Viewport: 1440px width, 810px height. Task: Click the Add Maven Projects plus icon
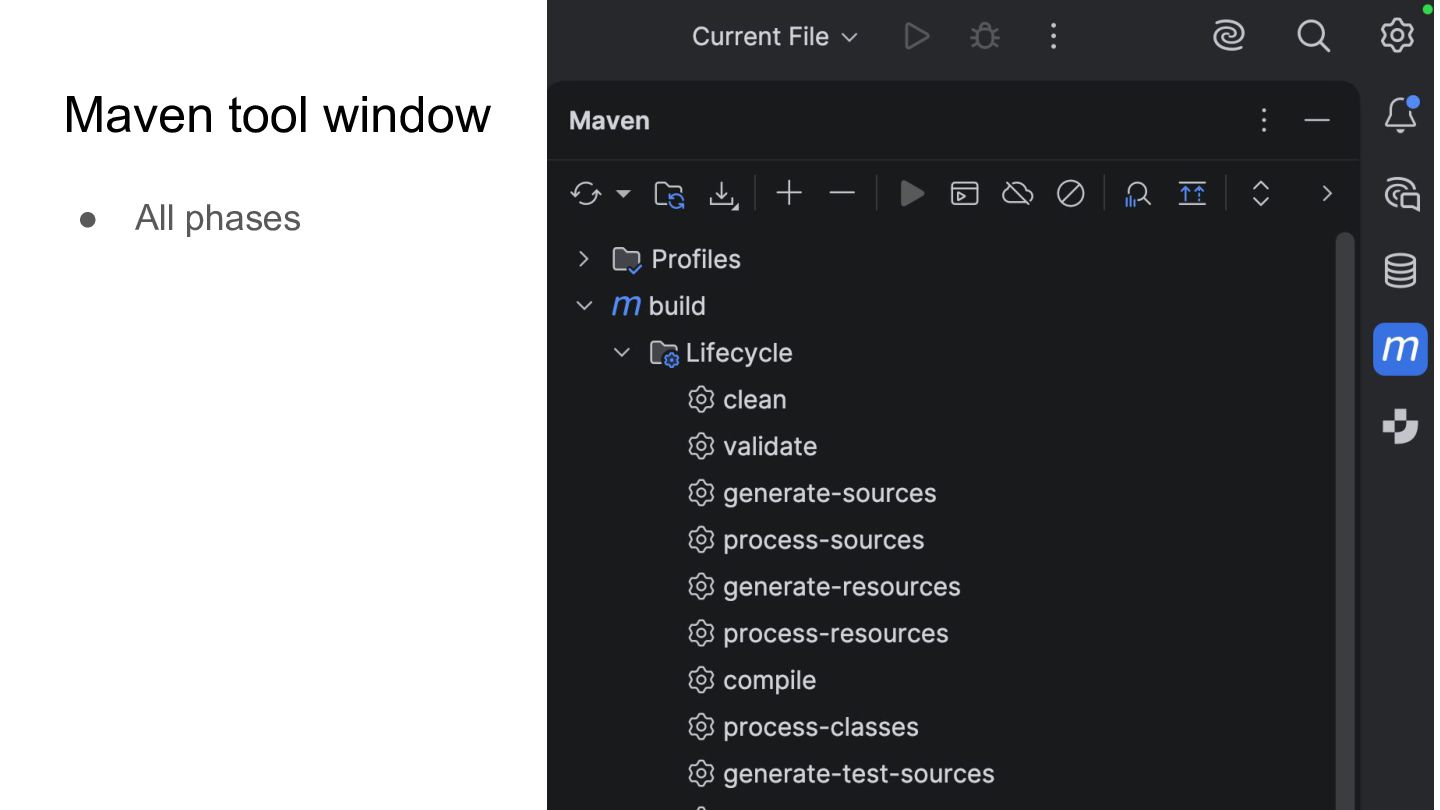789,193
